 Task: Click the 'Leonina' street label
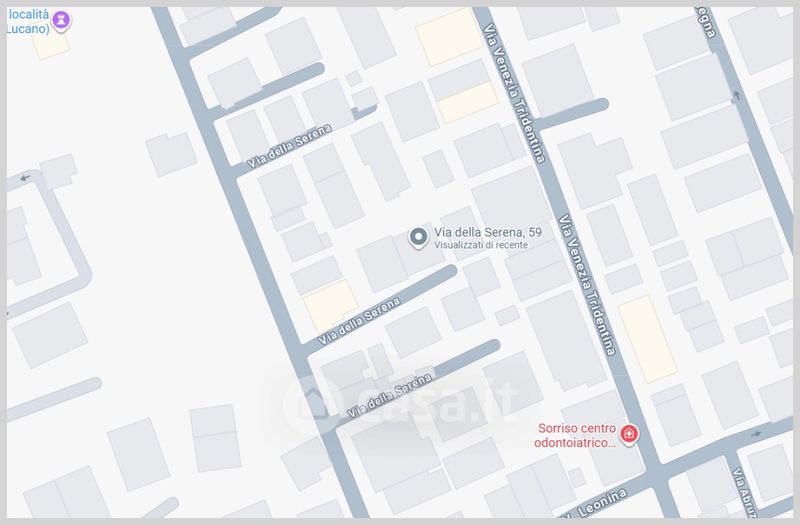(x=601, y=503)
